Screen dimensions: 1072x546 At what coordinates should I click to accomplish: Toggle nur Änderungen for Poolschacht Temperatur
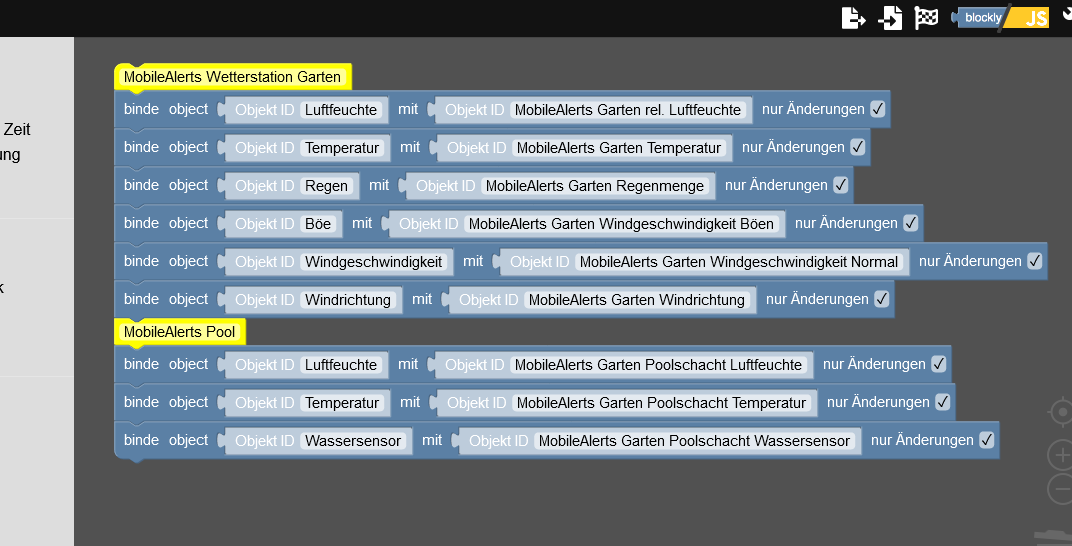click(943, 402)
